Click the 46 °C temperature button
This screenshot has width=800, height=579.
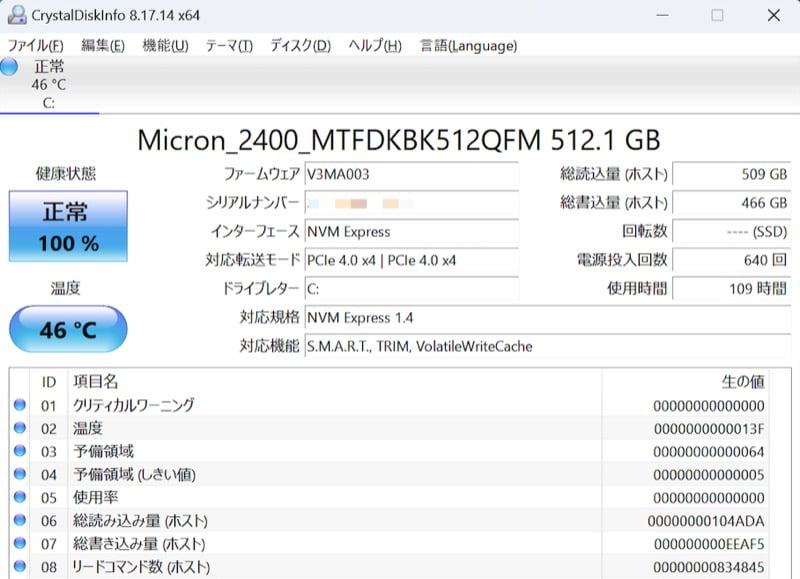pos(68,329)
